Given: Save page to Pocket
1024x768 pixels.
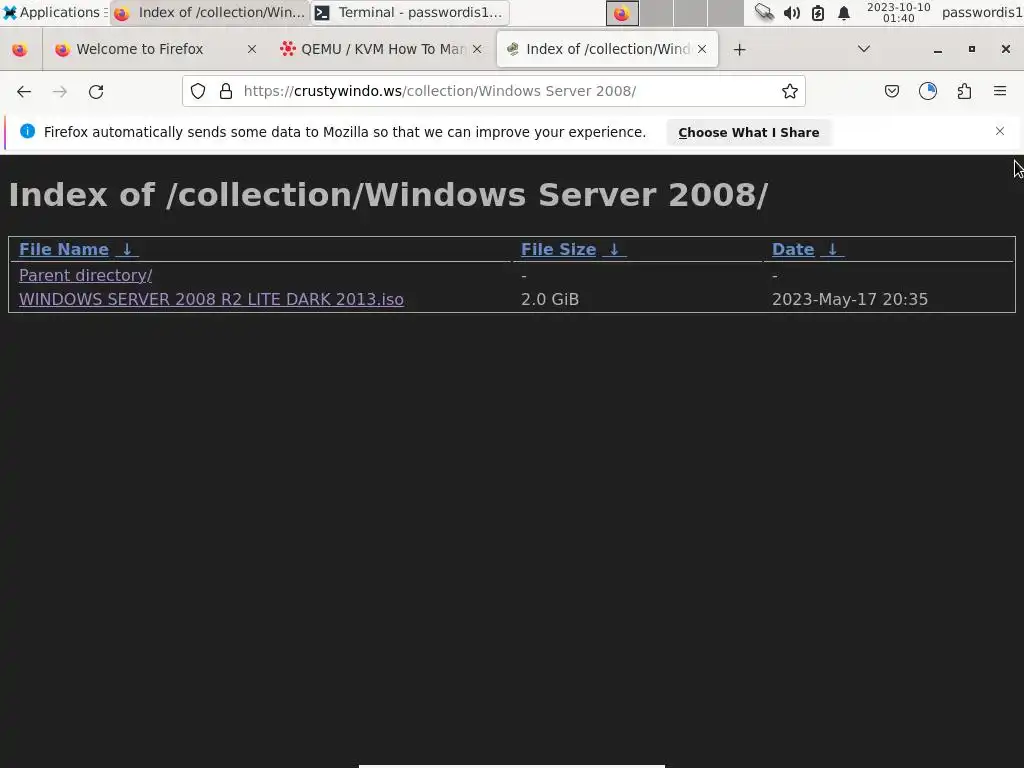Looking at the screenshot, I should (x=891, y=91).
